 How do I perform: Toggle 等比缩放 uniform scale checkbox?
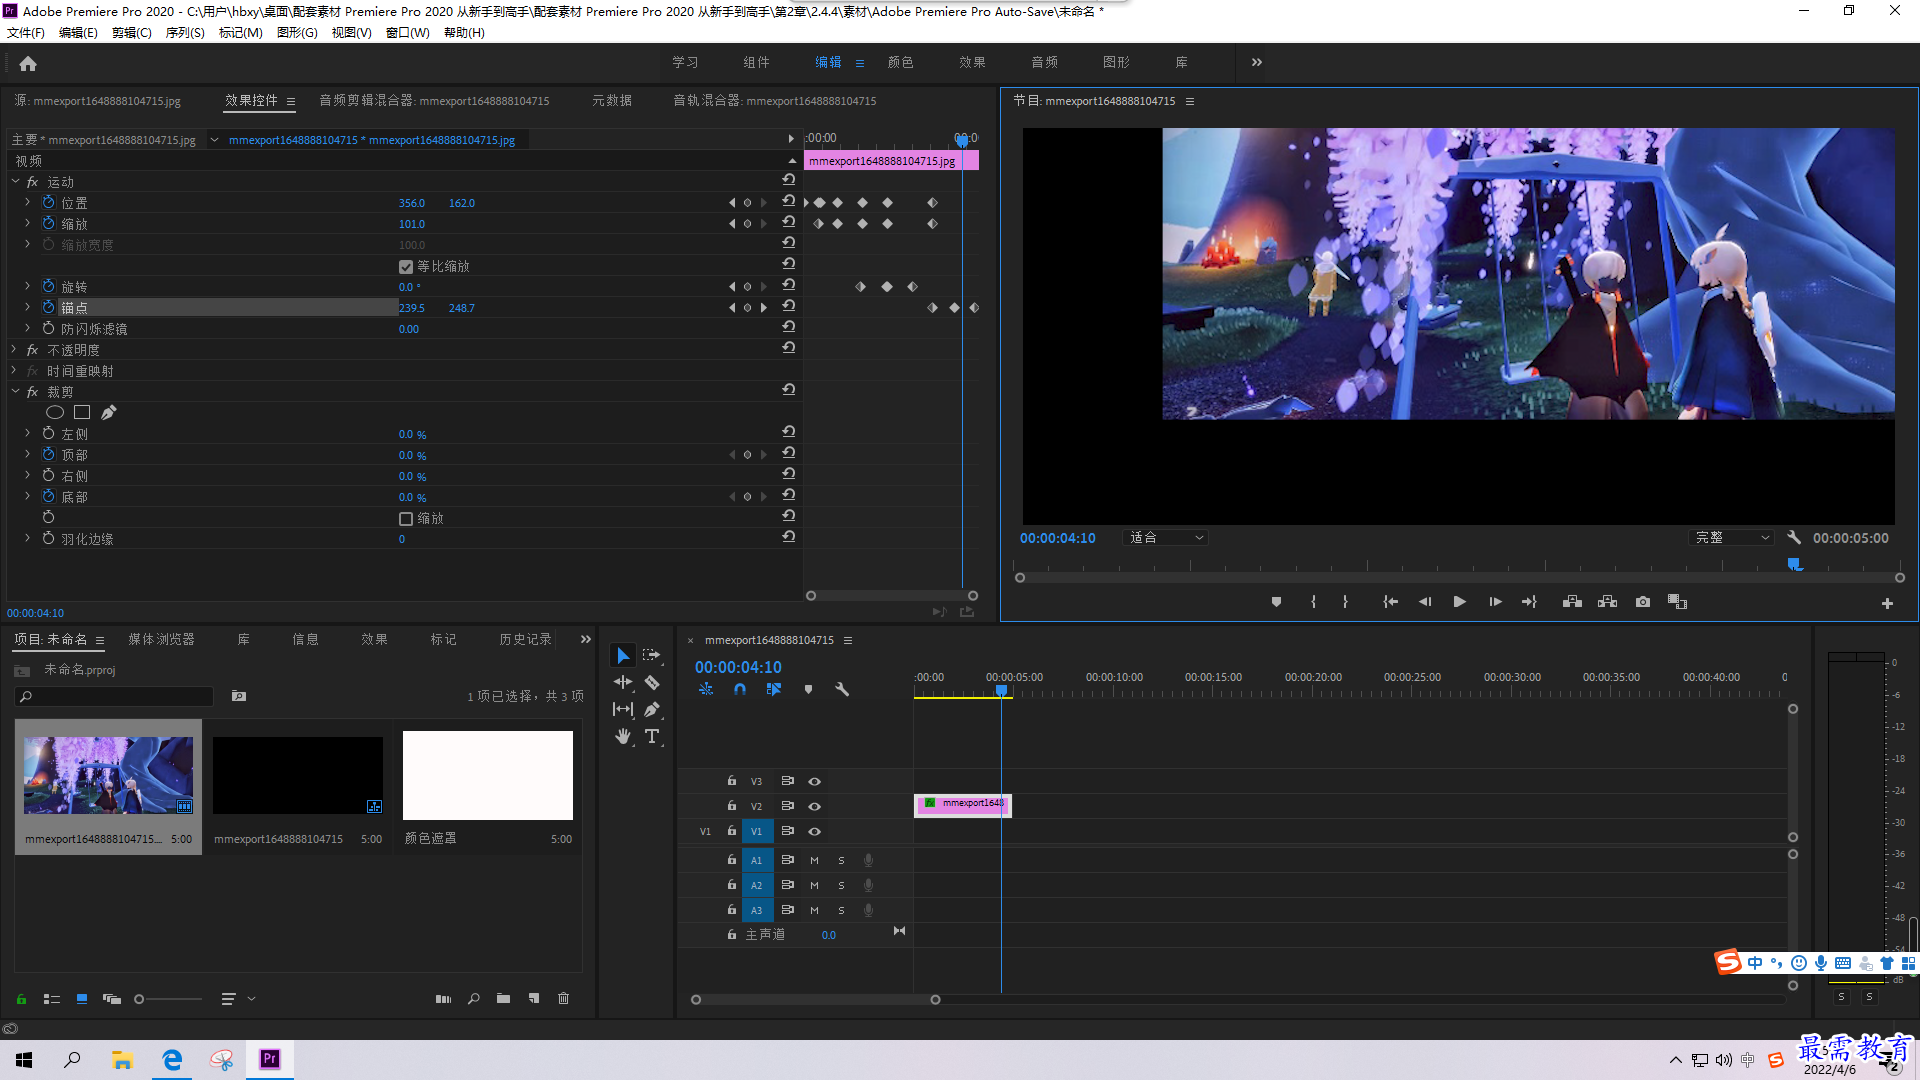406,266
